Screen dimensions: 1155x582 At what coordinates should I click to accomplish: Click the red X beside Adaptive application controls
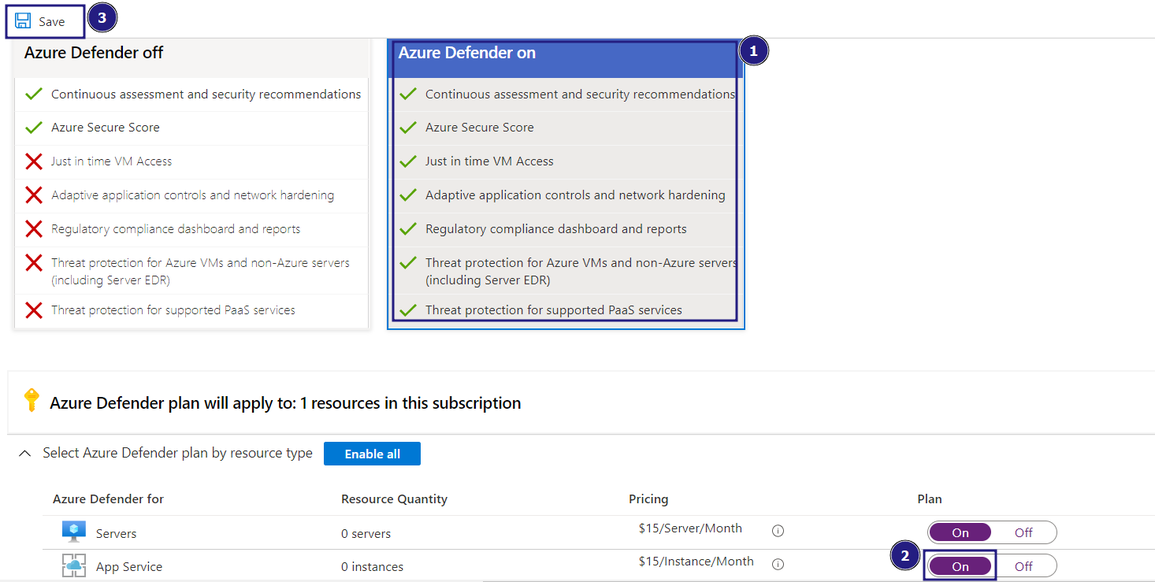click(x=33, y=195)
